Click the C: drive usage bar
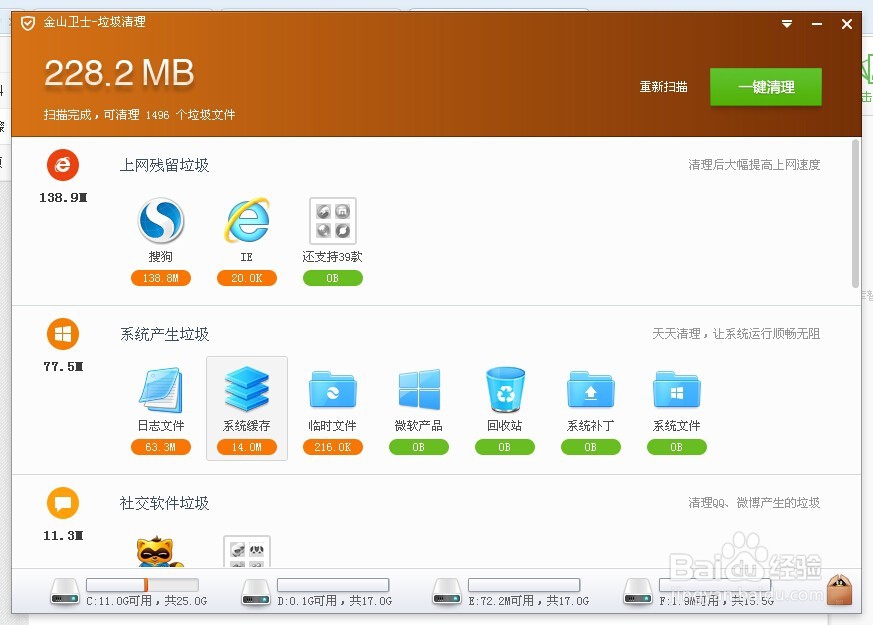 point(143,584)
